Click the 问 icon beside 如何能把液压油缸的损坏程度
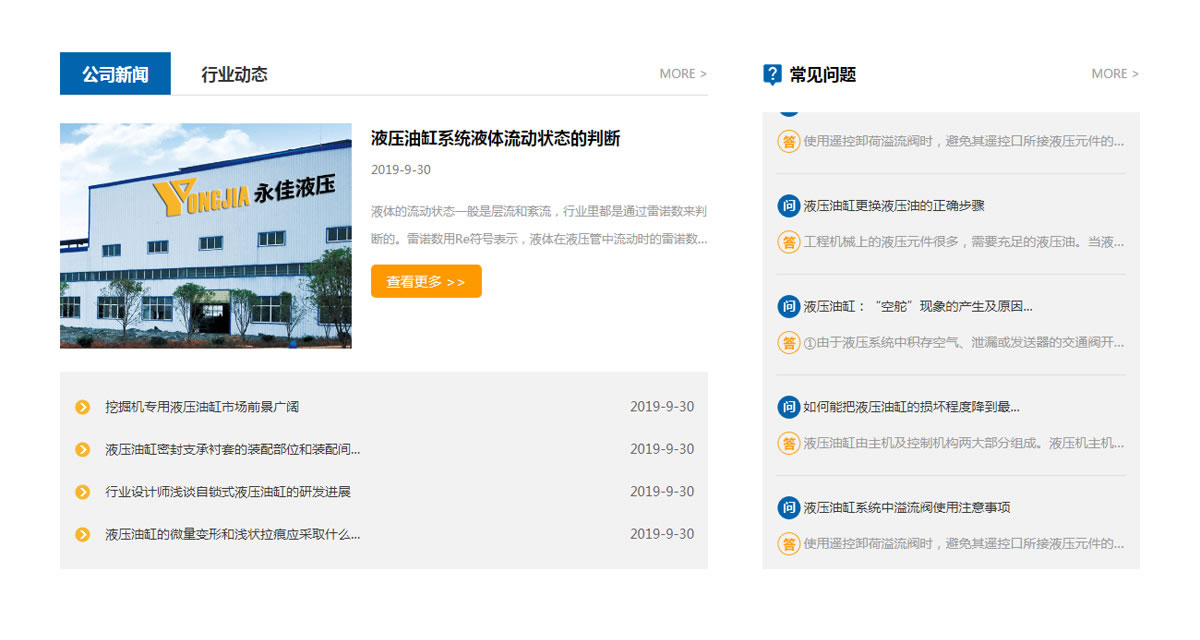Screen dimensions: 1200x640 (789, 407)
